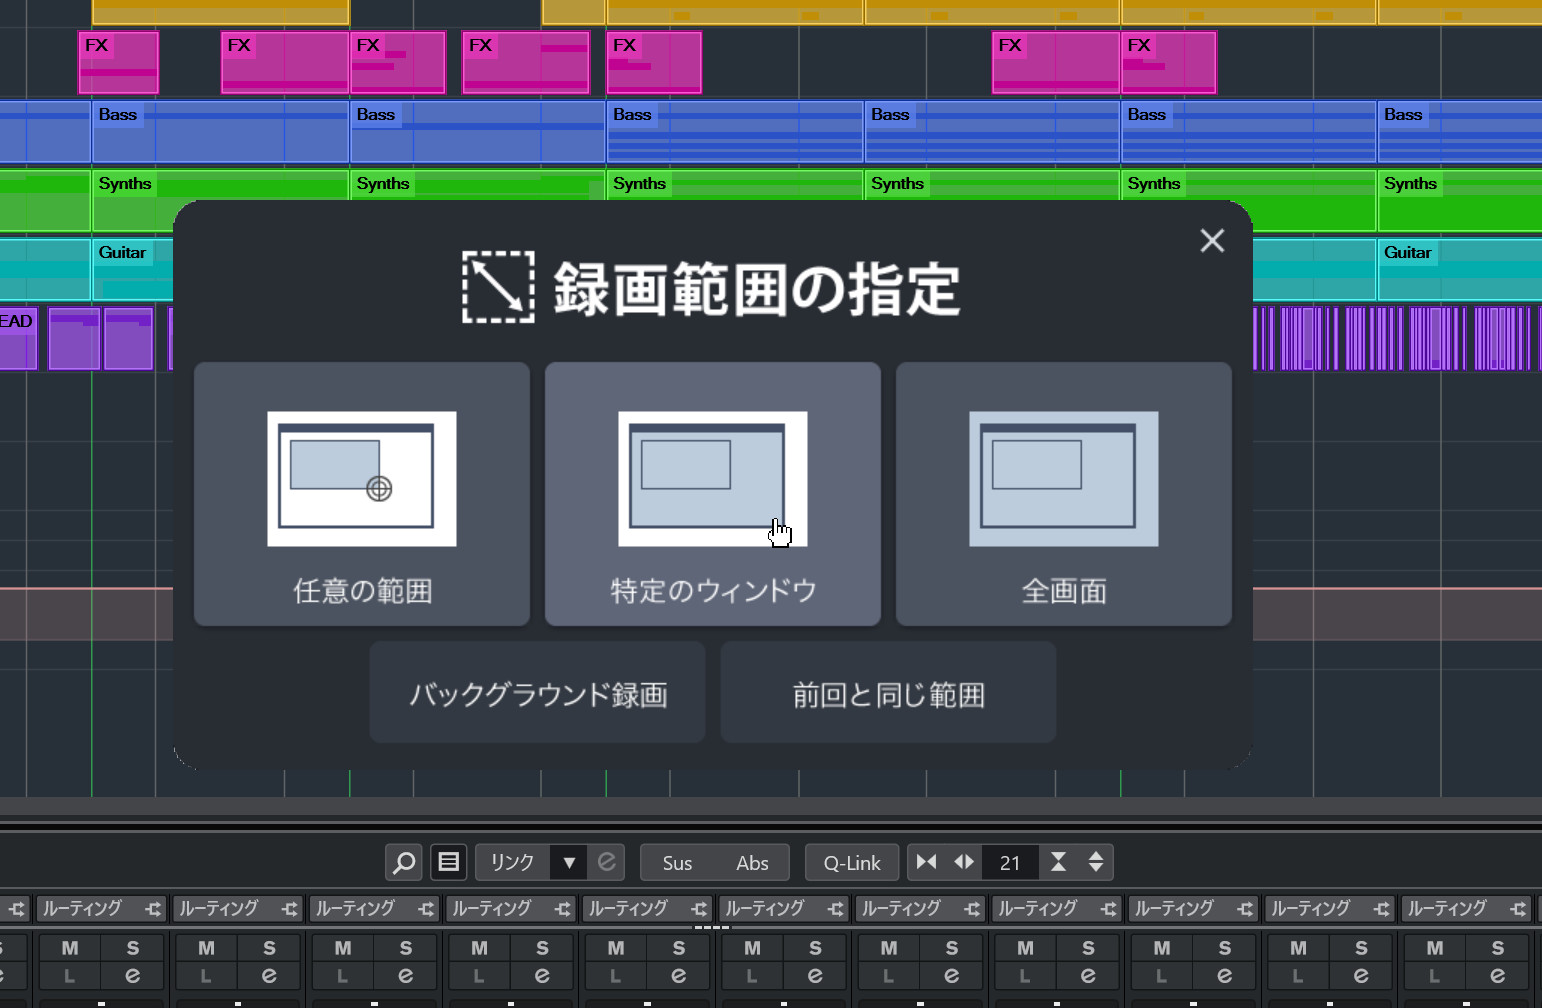Click the magnifier search icon in mixer toolbar
This screenshot has height=1008, width=1542.
(404, 862)
